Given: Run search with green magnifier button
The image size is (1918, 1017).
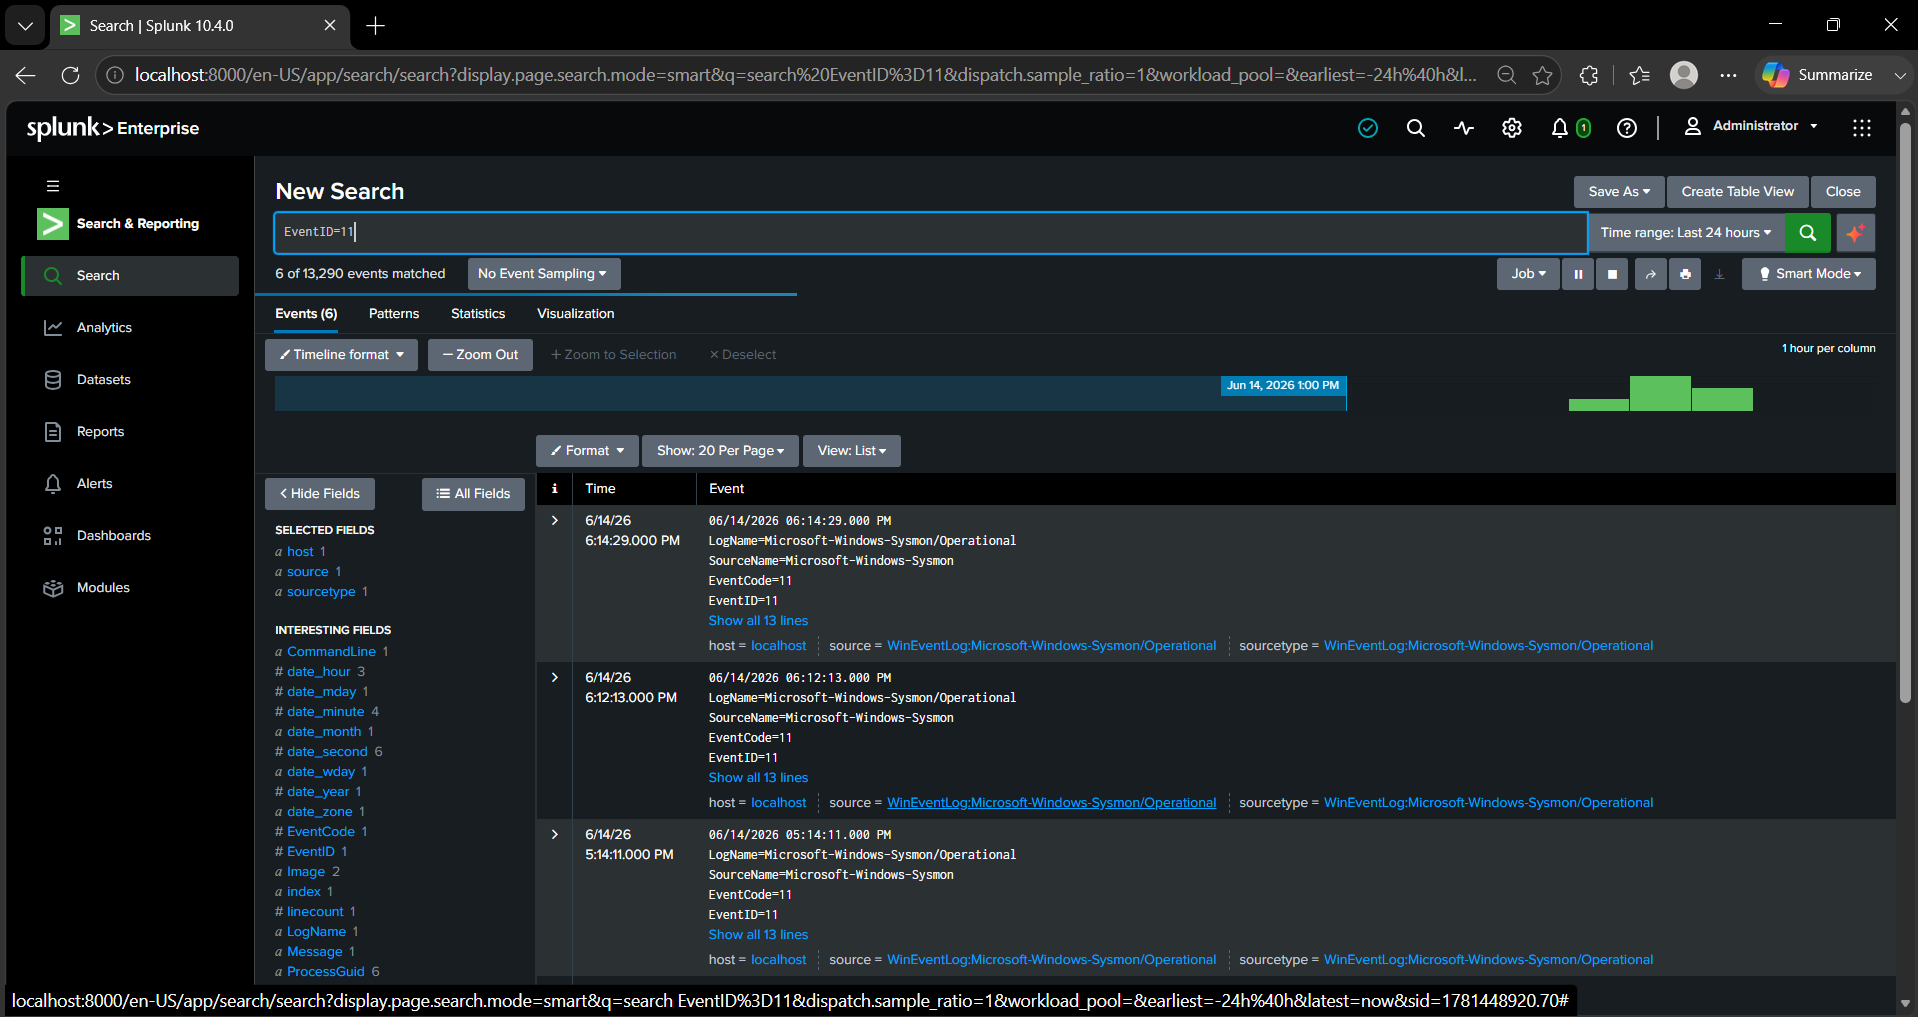Looking at the screenshot, I should 1808,233.
